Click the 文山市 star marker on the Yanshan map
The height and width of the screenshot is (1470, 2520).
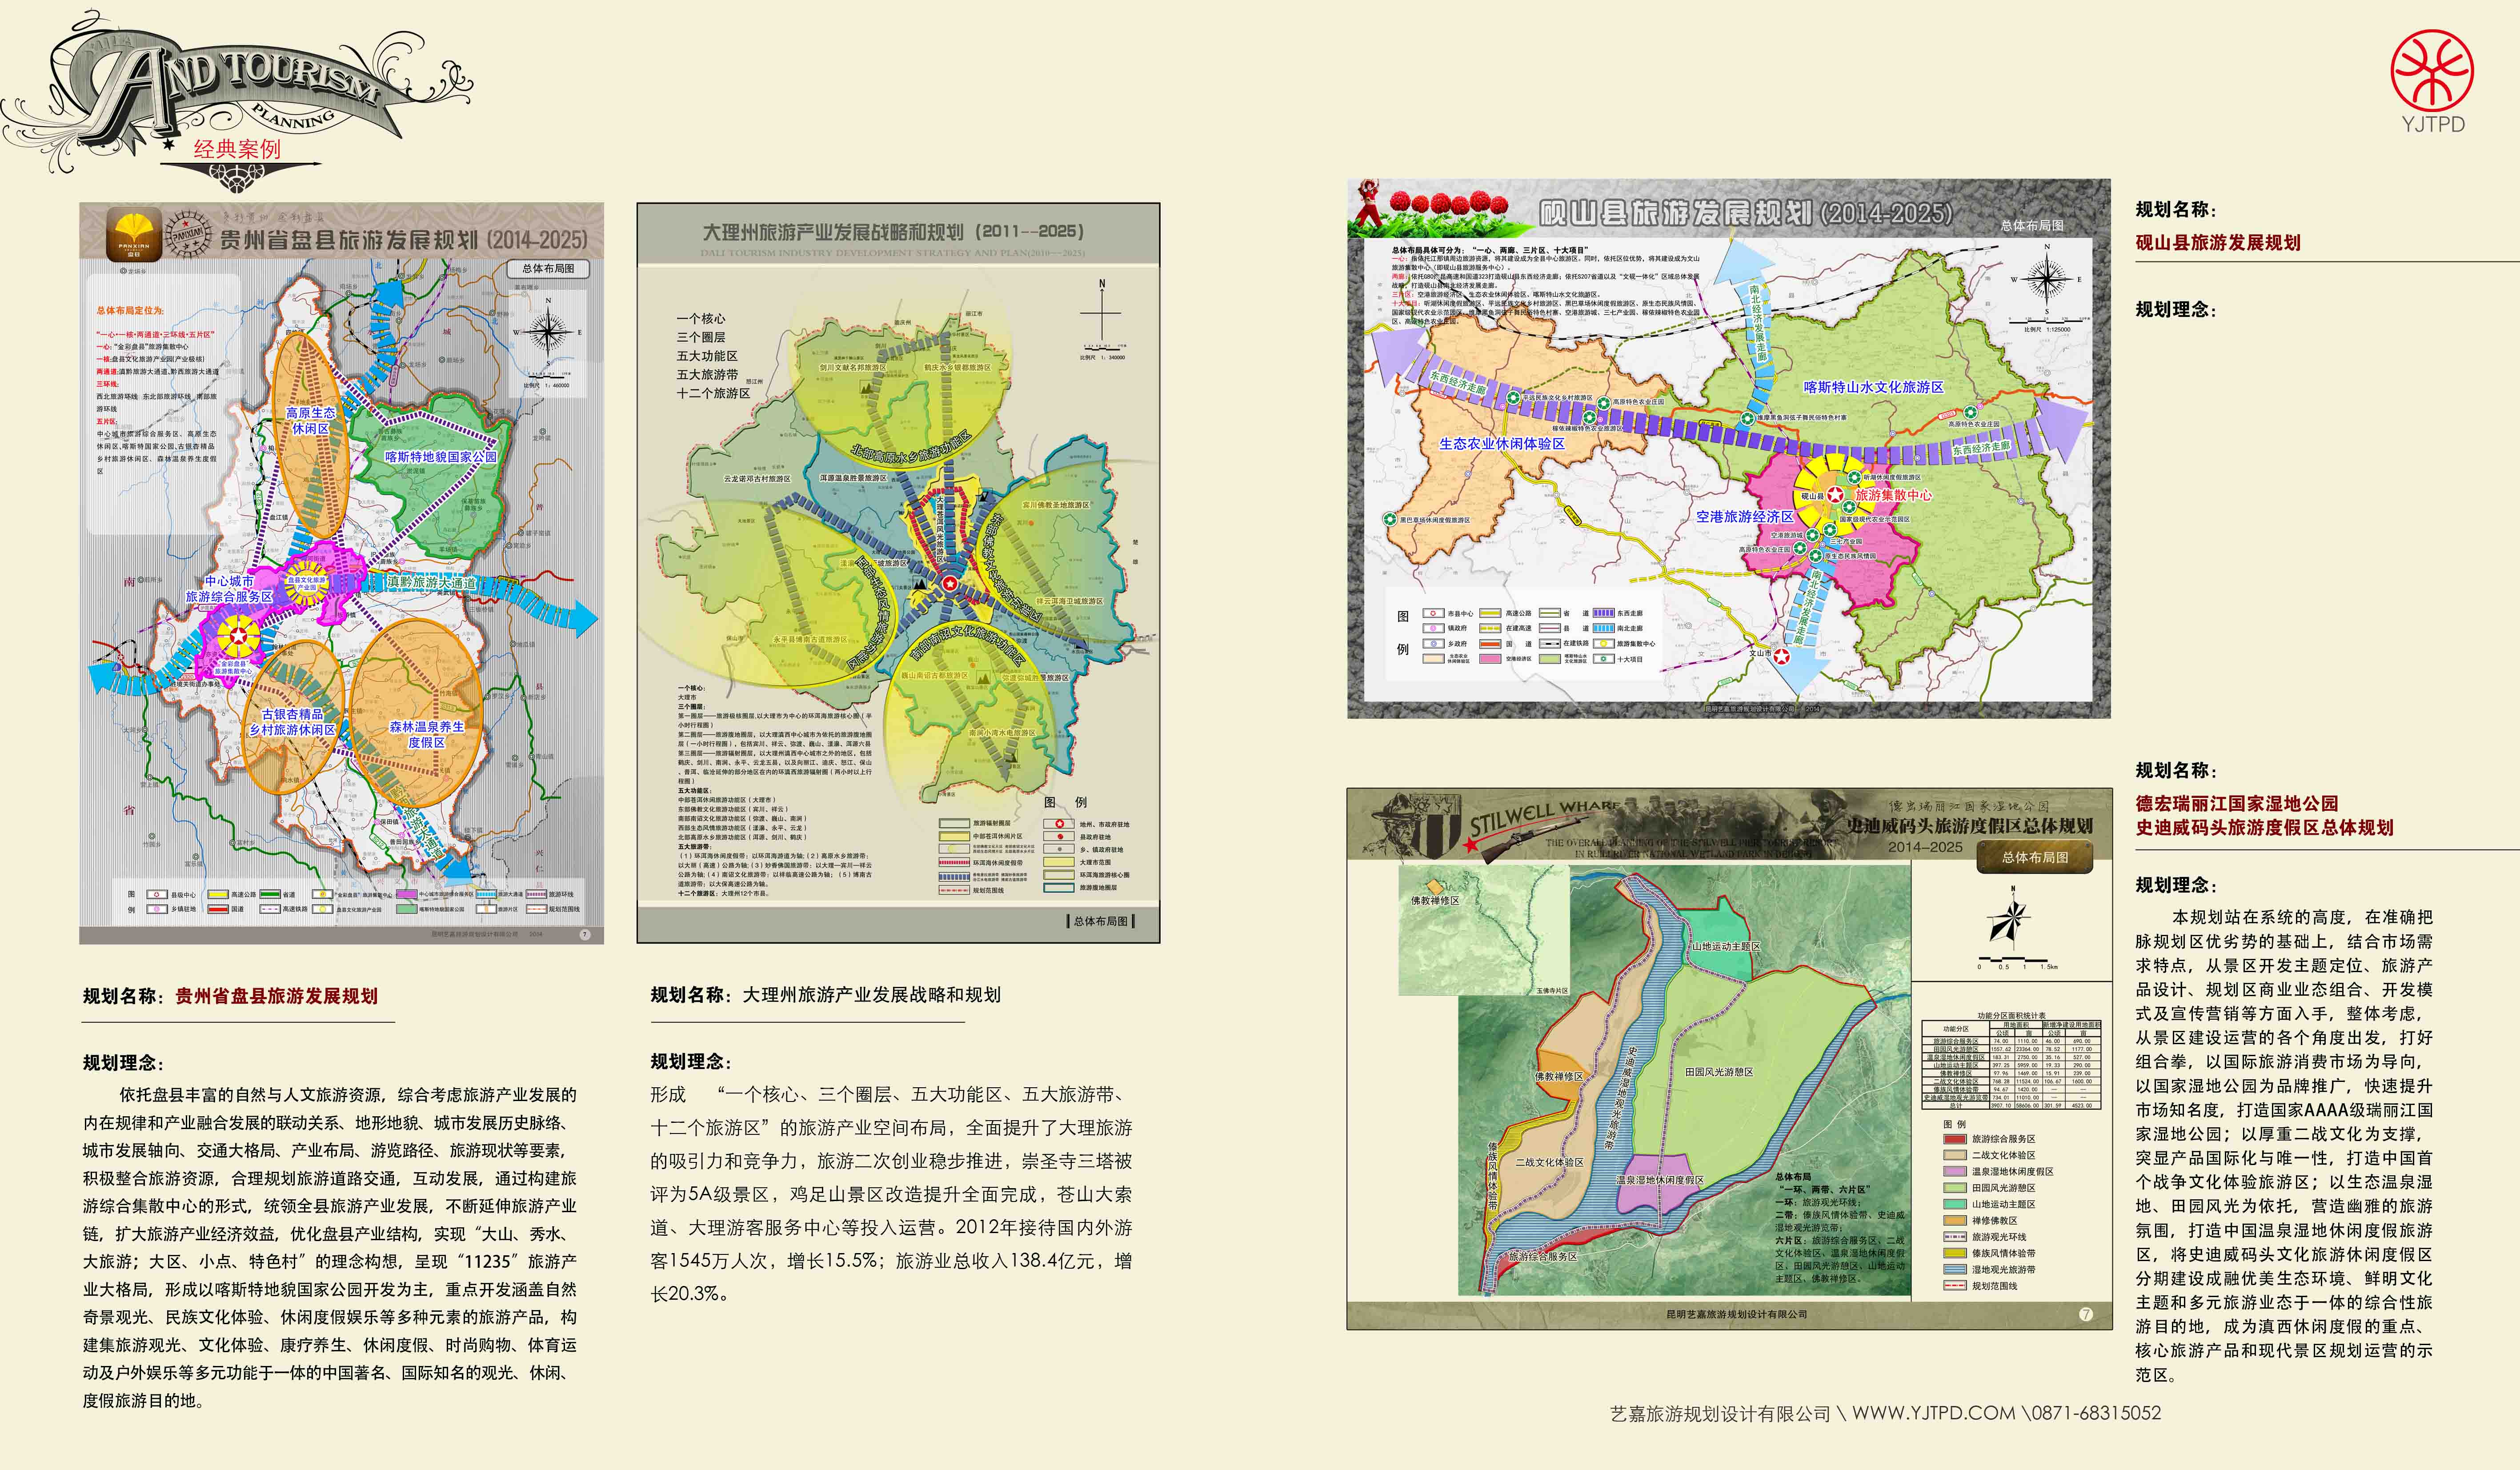[1782, 656]
